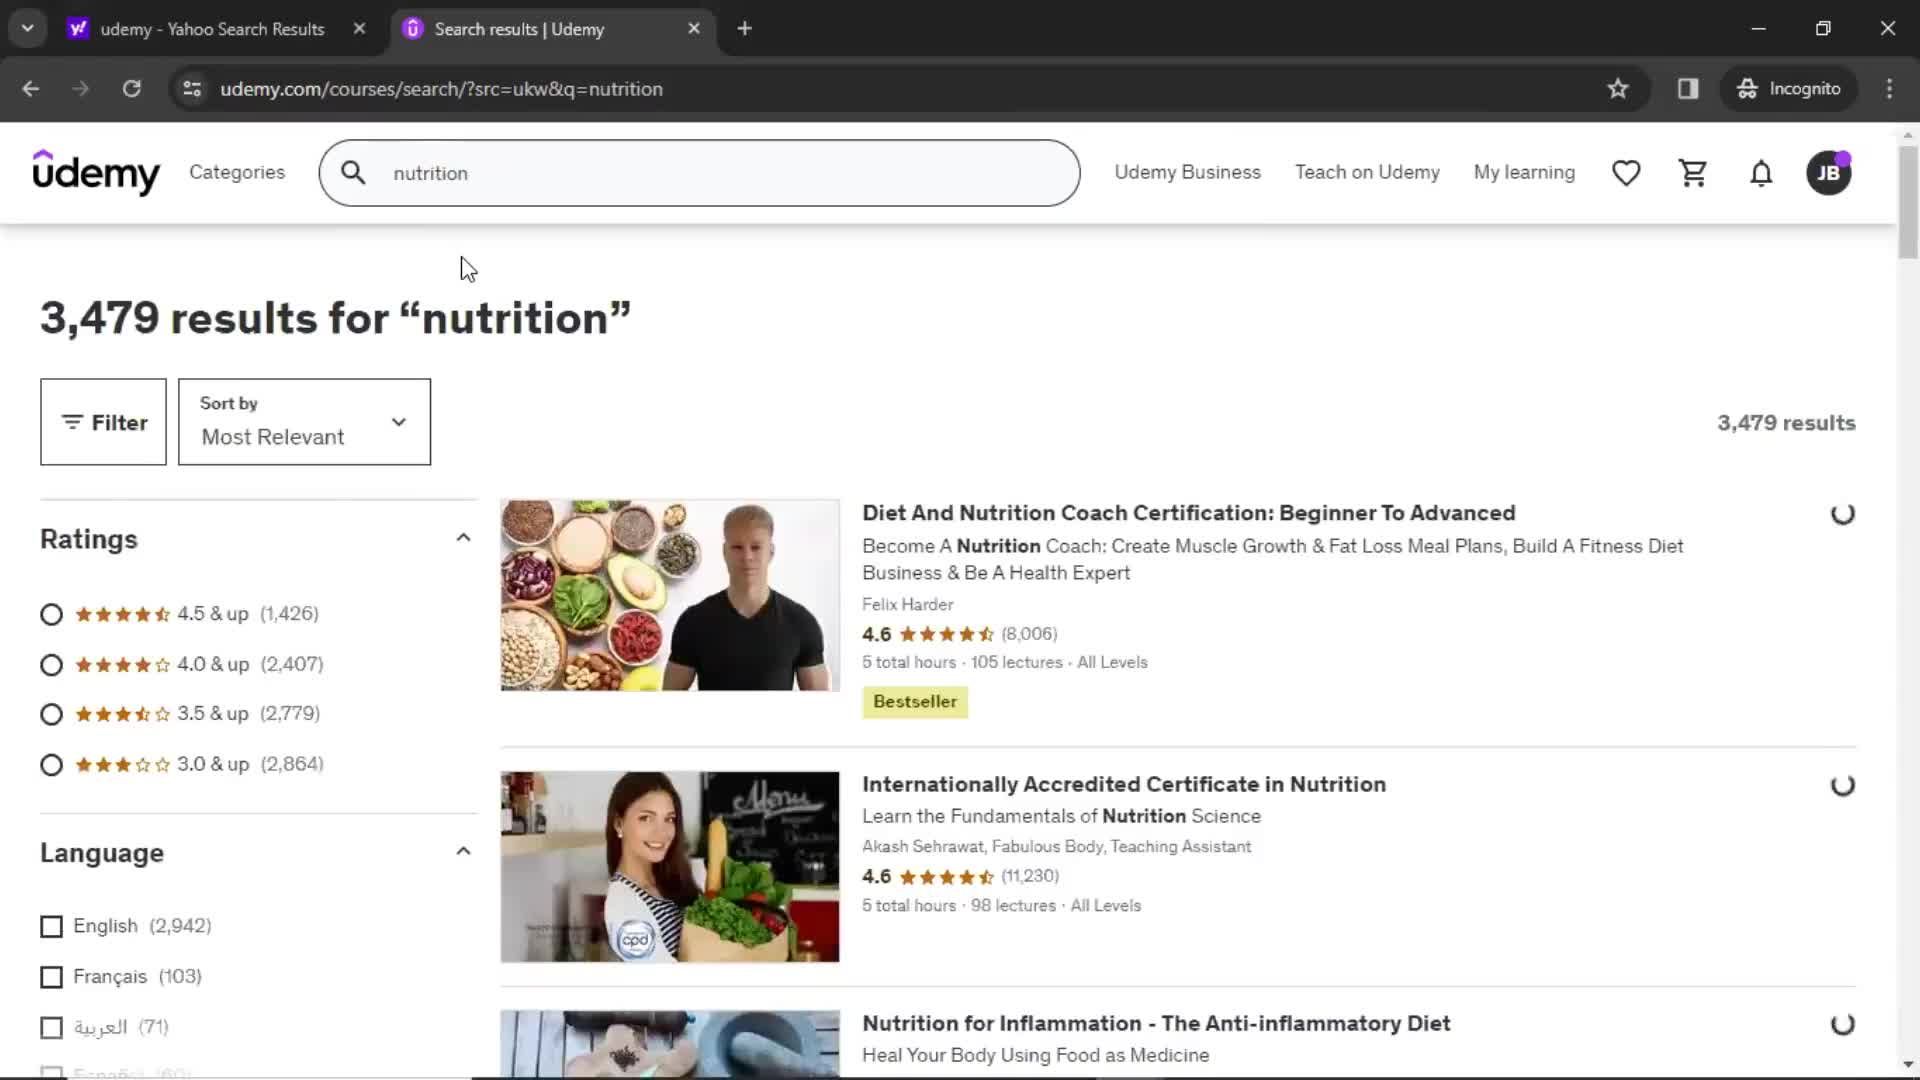Image resolution: width=1920 pixels, height=1080 pixels.
Task: Click the nutrition search input field
Action: tap(700, 173)
